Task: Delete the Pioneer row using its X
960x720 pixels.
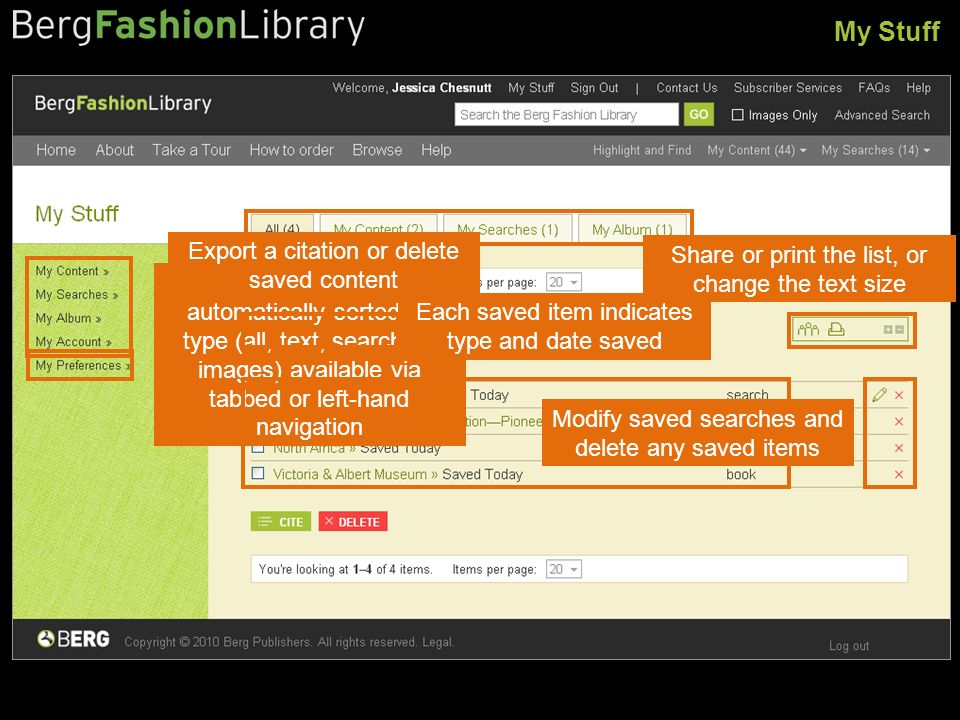Action: (899, 421)
